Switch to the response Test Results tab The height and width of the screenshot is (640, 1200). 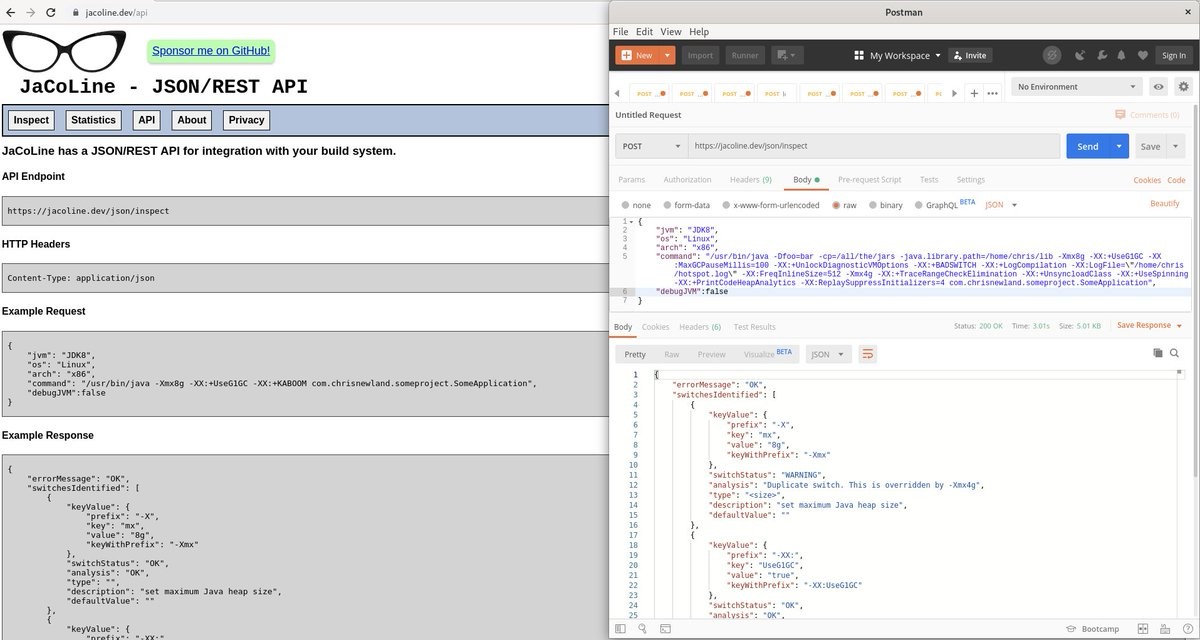click(x=754, y=327)
